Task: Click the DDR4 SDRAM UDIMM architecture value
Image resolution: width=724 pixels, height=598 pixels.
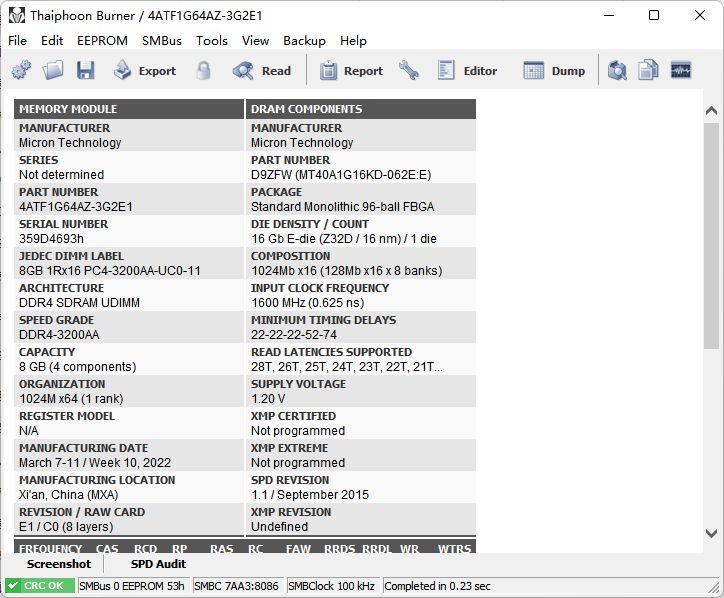Action: [x=79, y=302]
